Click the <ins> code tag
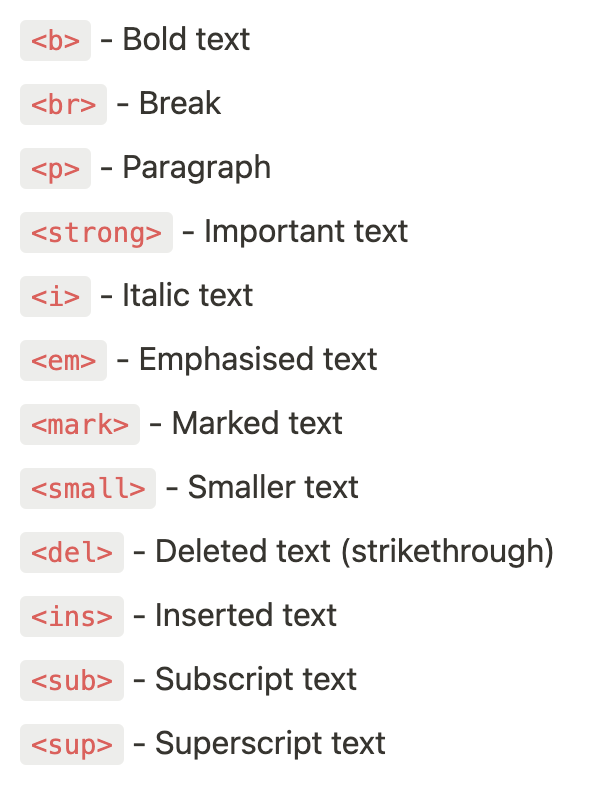Image resolution: width=610 pixels, height=804 pixels. [72, 616]
